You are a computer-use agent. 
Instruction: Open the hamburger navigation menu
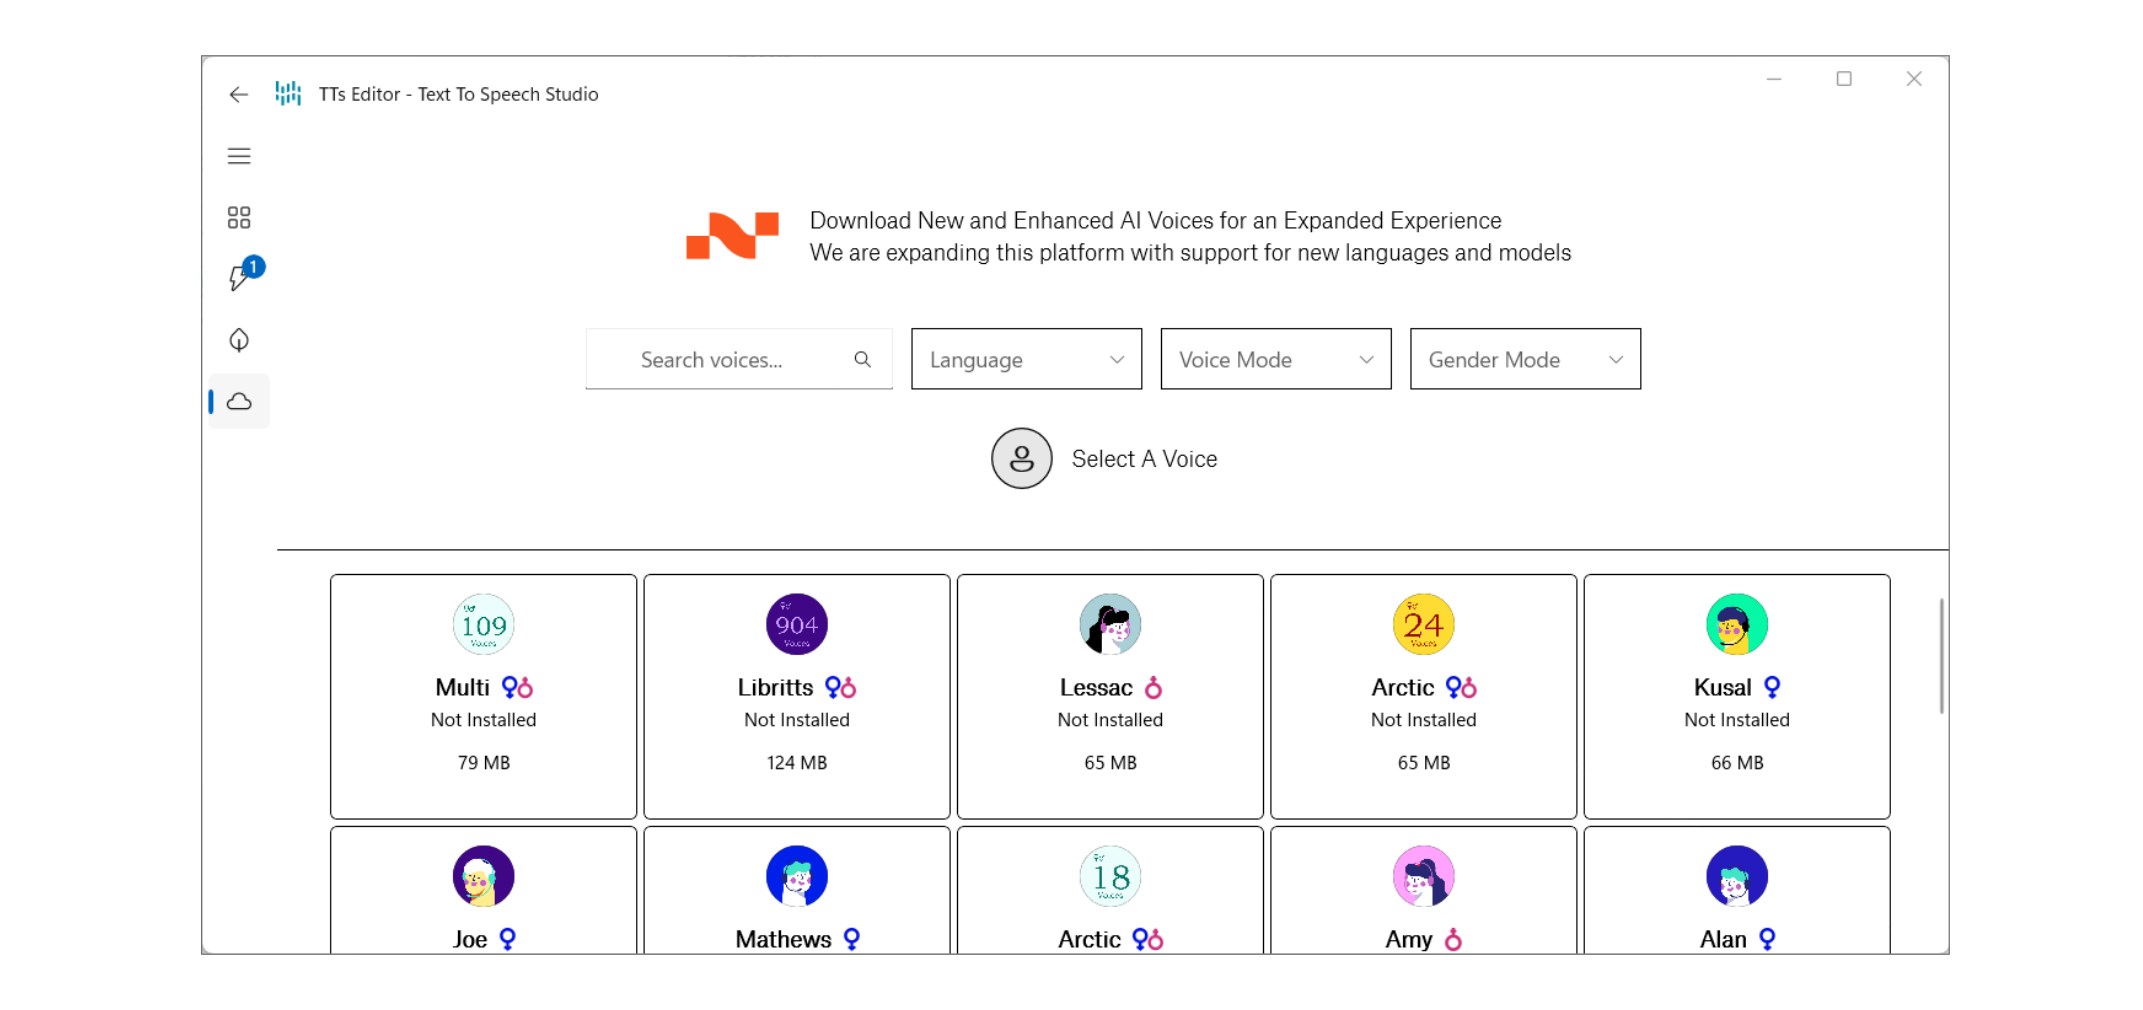(239, 156)
